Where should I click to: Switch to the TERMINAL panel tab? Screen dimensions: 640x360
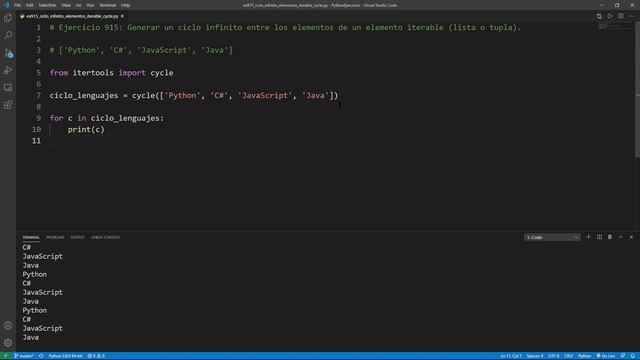pos(31,238)
